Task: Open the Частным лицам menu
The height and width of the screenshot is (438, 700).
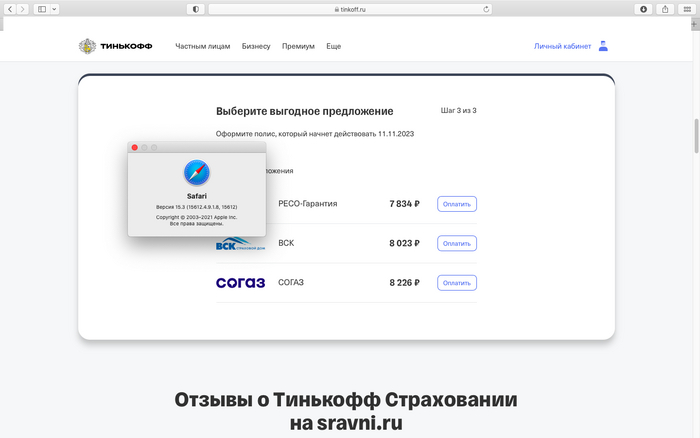Action: tap(203, 46)
